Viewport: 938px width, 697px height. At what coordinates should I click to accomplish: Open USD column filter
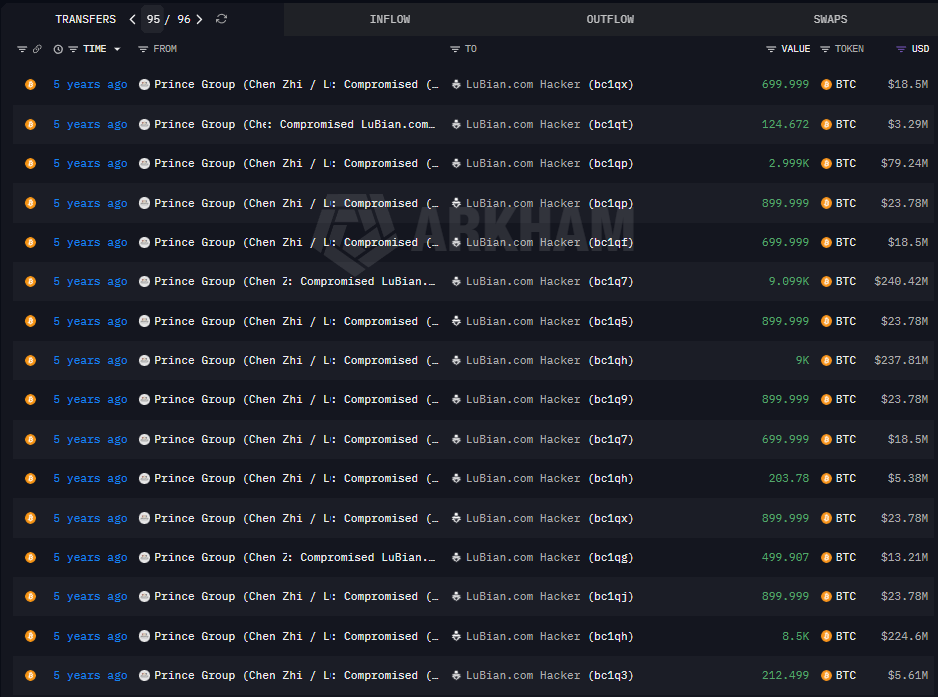(x=901, y=49)
